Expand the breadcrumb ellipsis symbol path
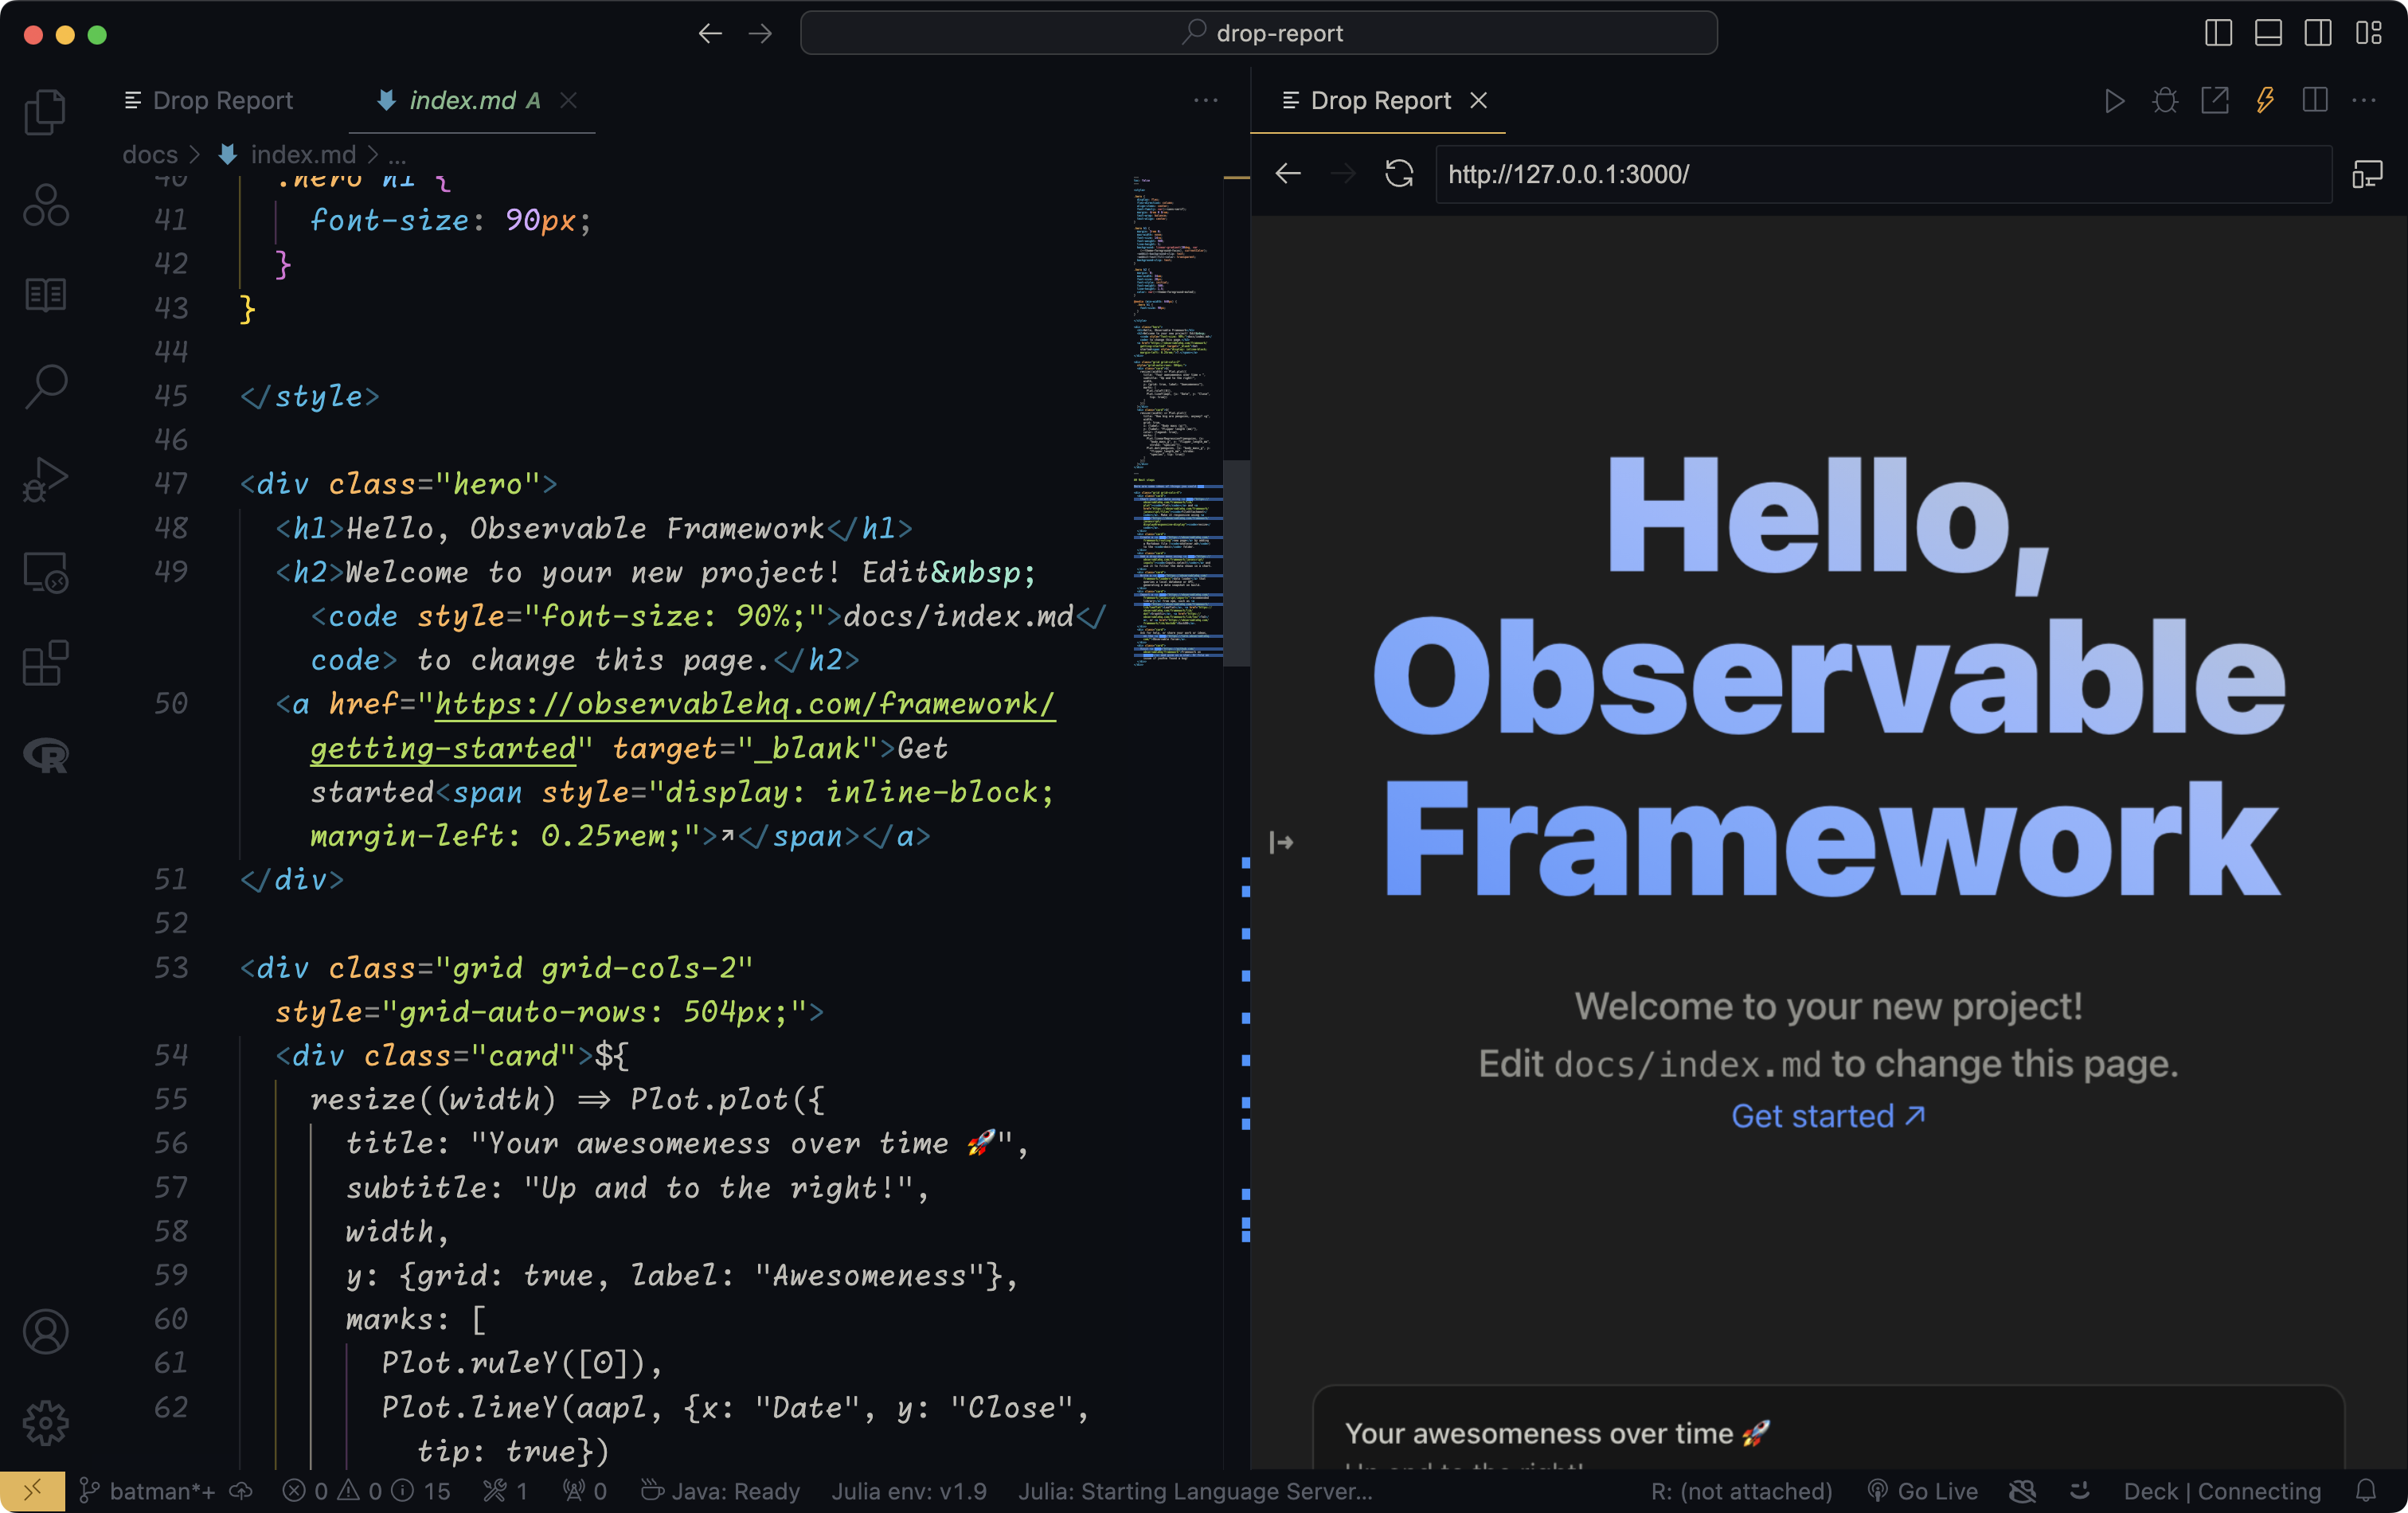The image size is (2408, 1513). (x=397, y=155)
